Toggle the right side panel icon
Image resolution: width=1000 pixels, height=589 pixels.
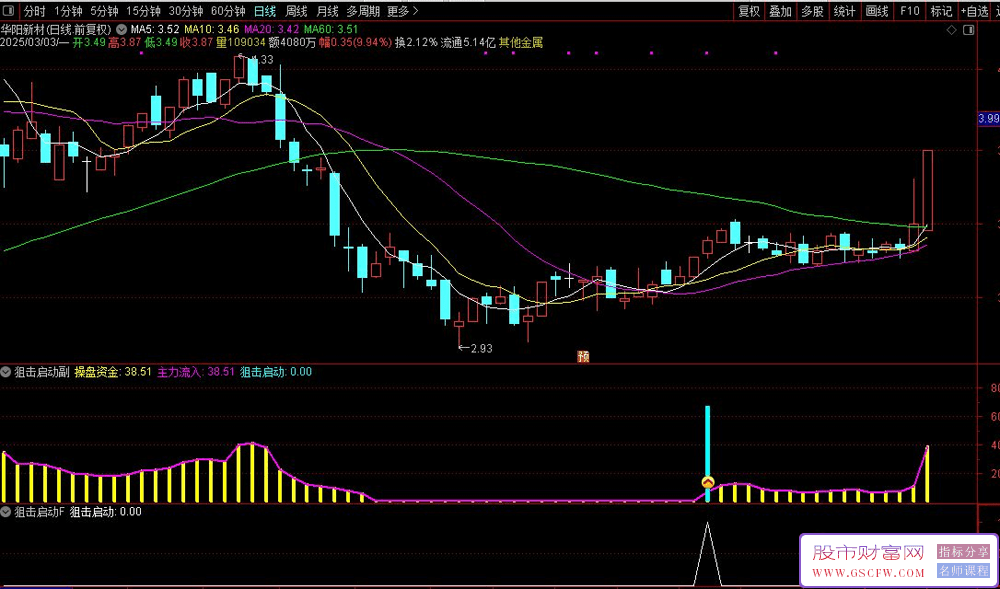[x=969, y=29]
